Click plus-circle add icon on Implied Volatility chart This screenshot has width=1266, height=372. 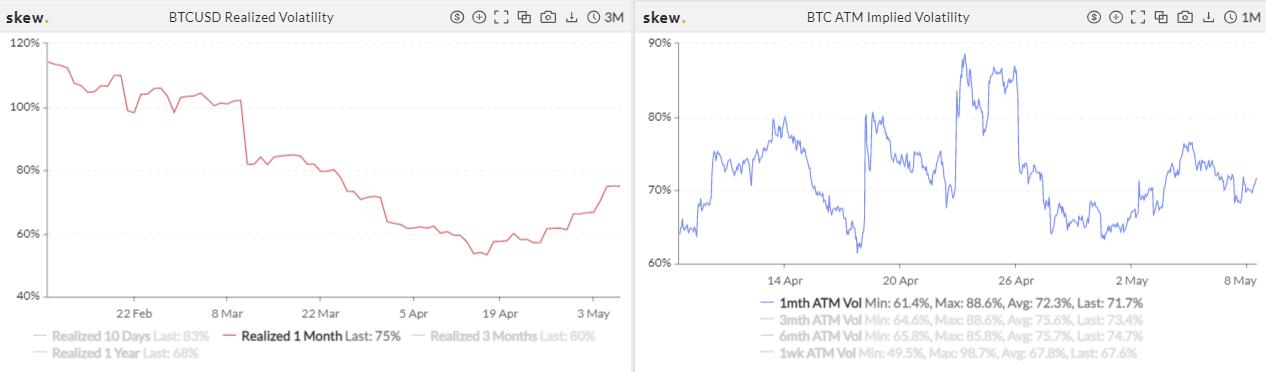coord(1116,17)
